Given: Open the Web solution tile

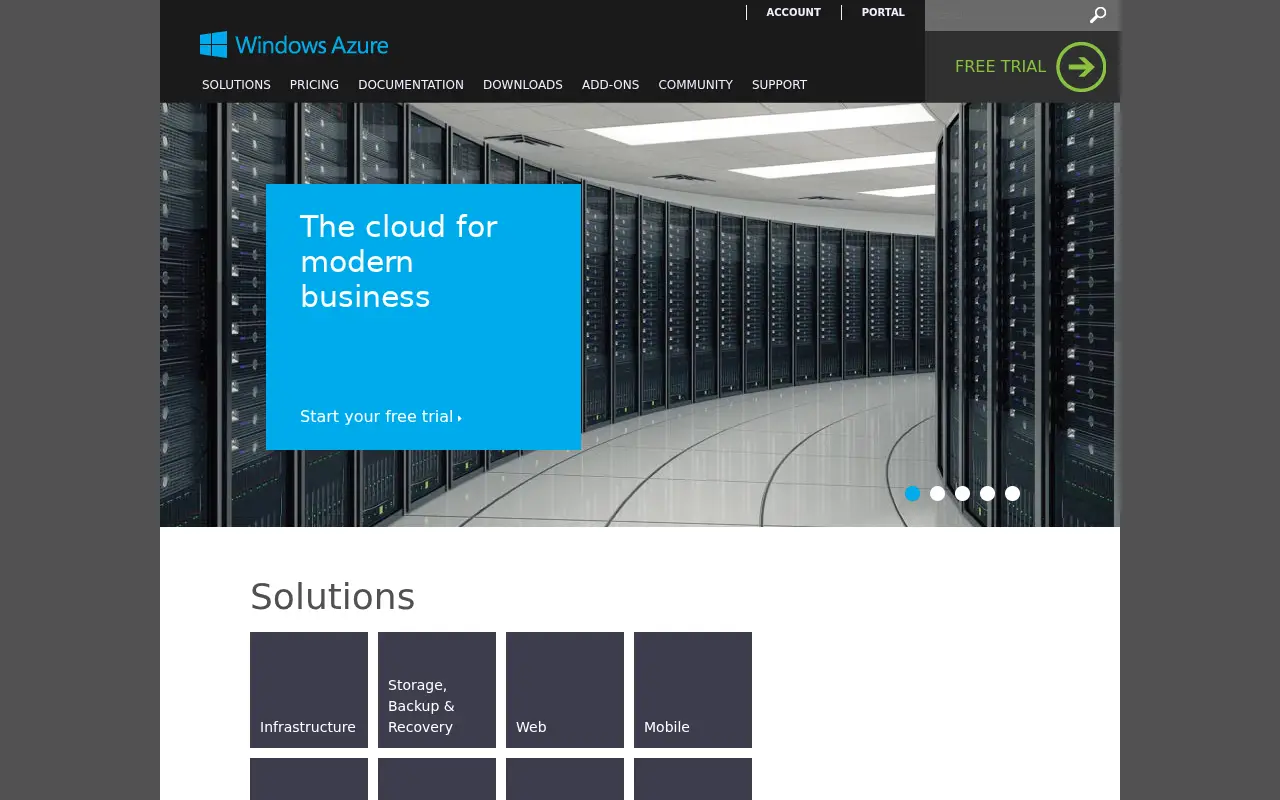Looking at the screenshot, I should point(565,690).
